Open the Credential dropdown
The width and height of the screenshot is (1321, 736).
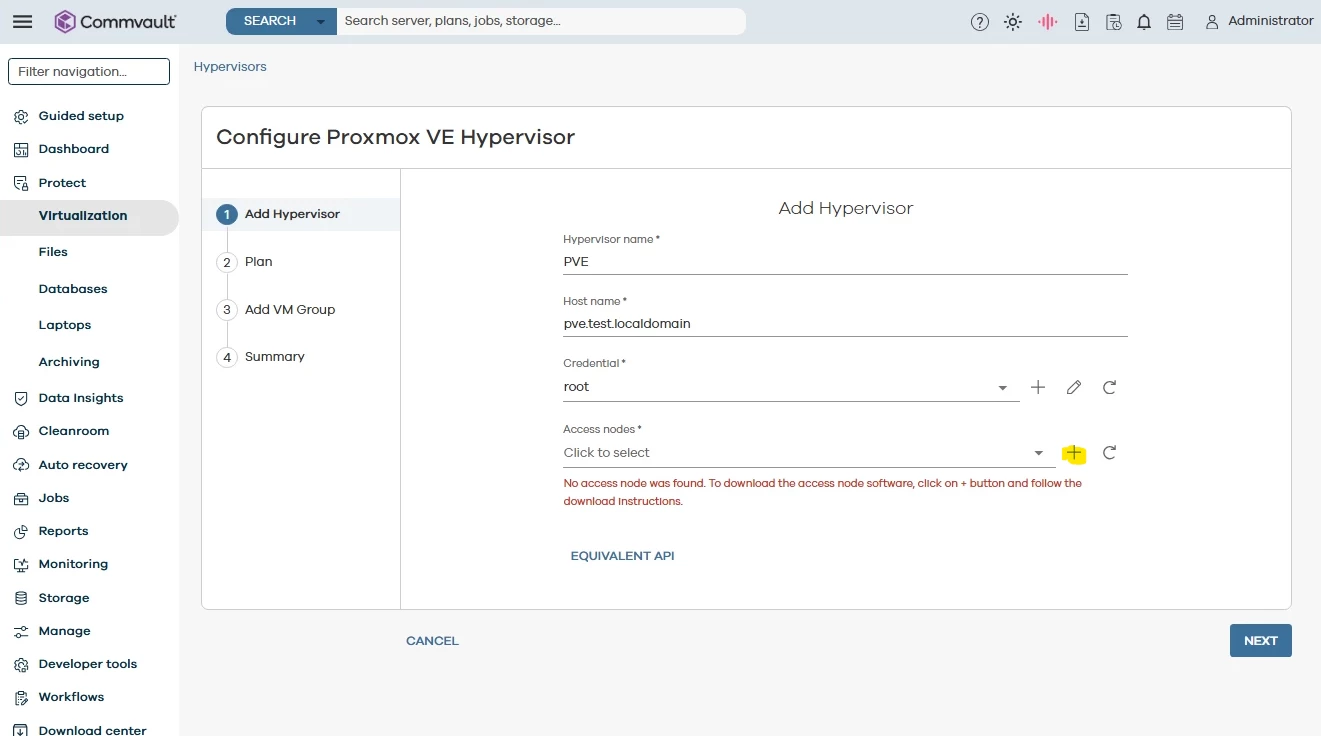point(1002,388)
